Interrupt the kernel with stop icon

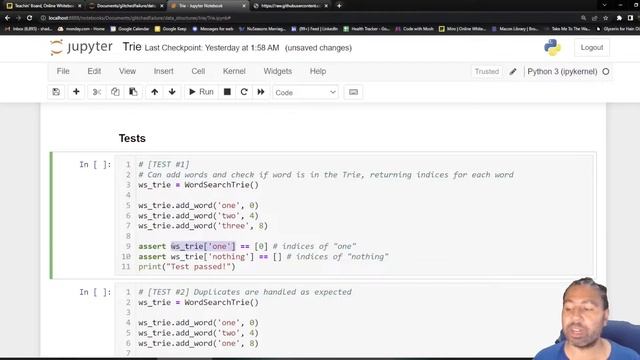(x=227, y=92)
